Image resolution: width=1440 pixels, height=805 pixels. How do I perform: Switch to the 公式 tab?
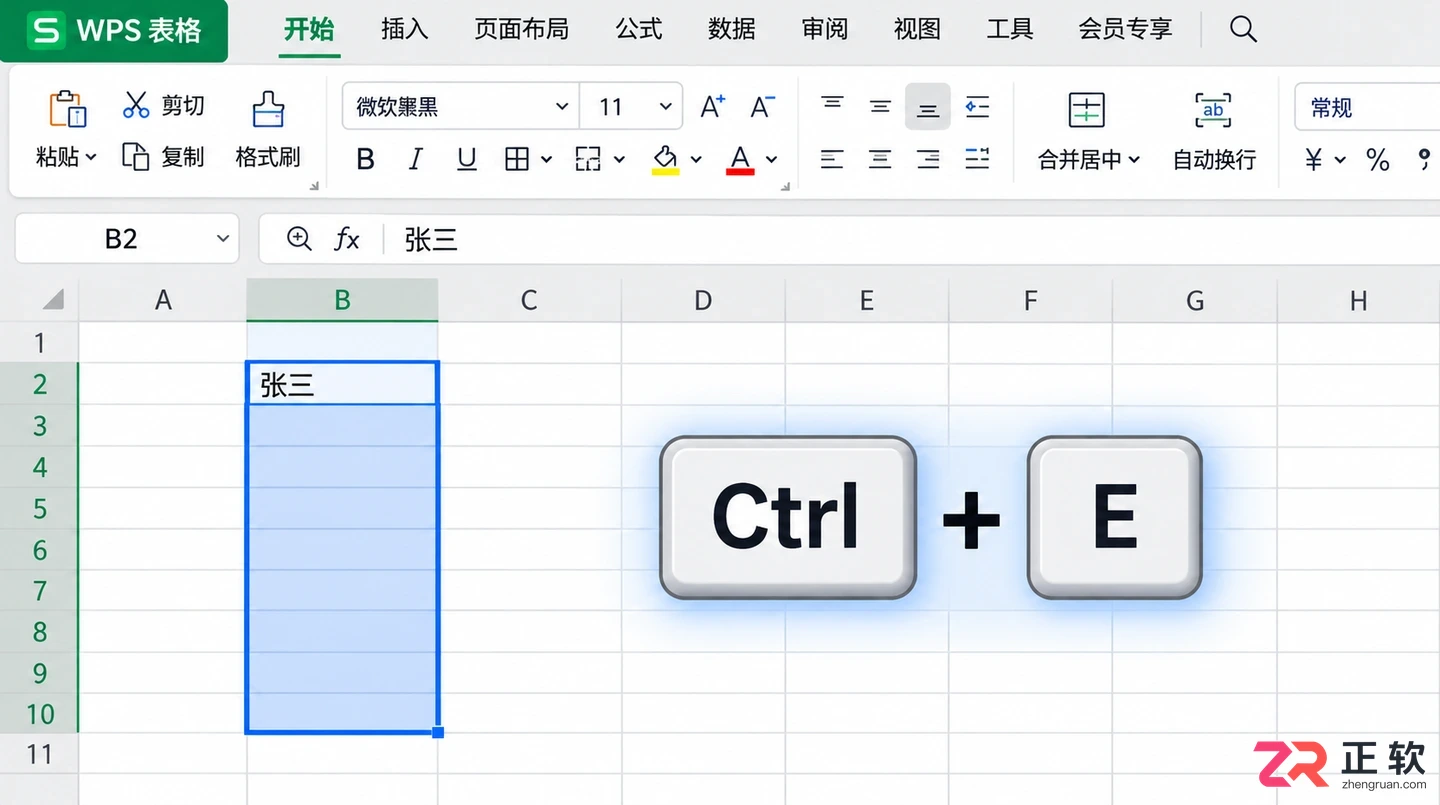639,29
